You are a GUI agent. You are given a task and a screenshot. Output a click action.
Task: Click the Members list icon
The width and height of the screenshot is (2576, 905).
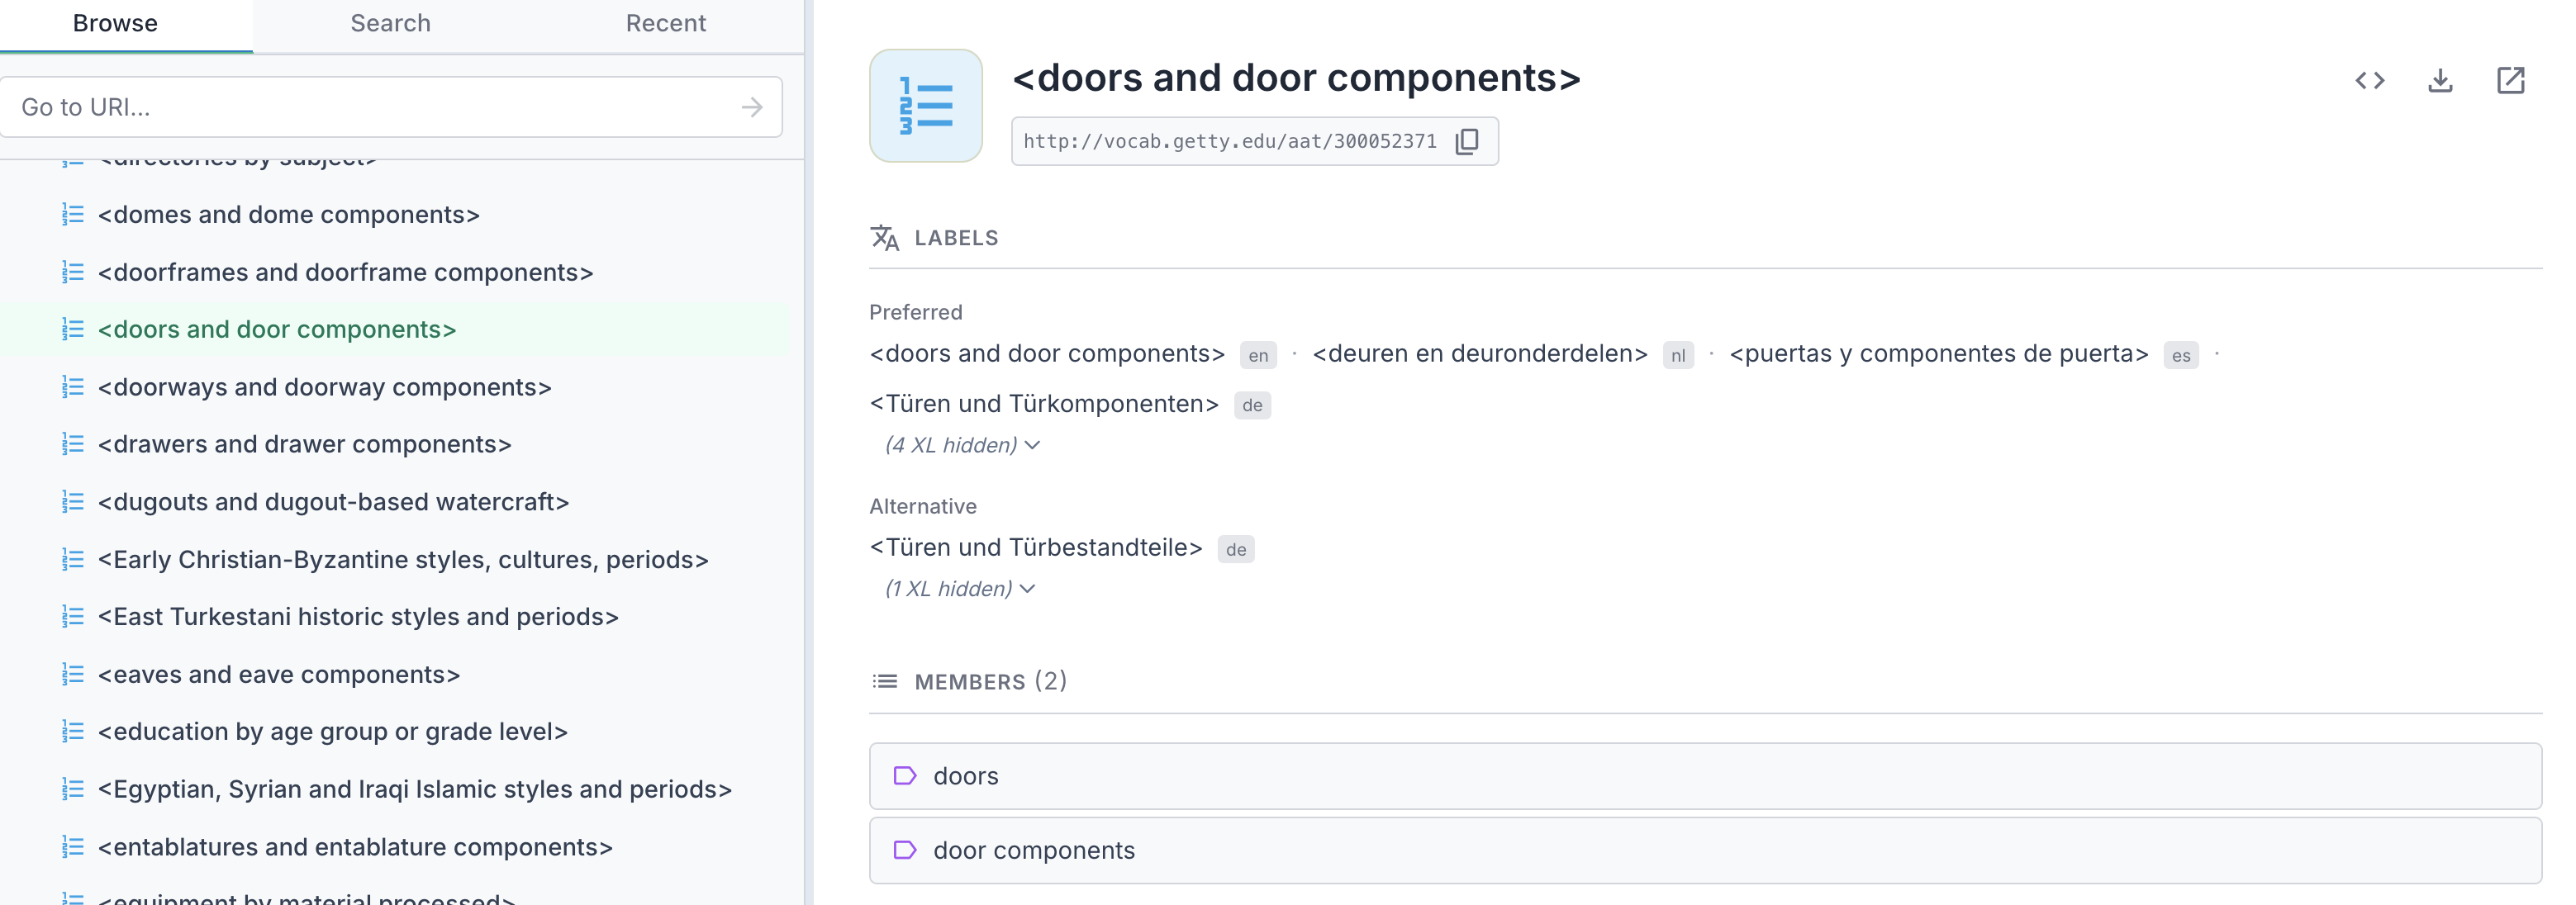point(884,682)
